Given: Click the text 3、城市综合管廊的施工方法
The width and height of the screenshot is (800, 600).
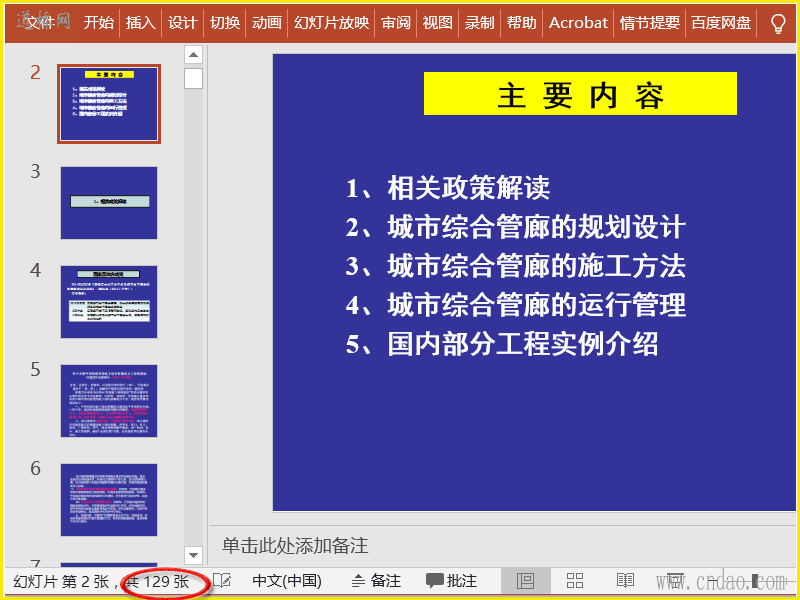Looking at the screenshot, I should point(515,266).
